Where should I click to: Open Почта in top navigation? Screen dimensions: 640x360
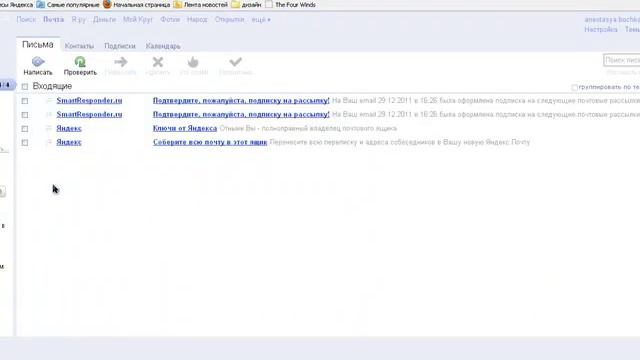[x=53, y=20]
